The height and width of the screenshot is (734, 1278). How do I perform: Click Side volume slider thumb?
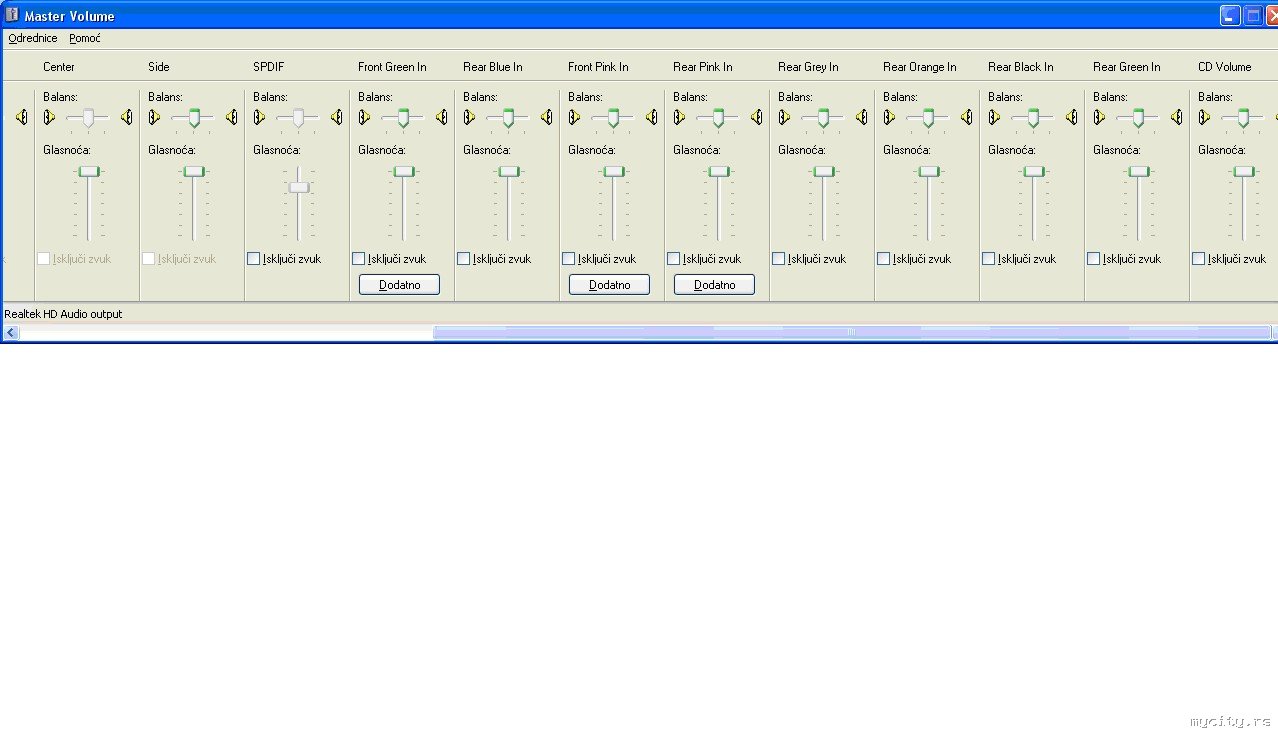[x=194, y=171]
